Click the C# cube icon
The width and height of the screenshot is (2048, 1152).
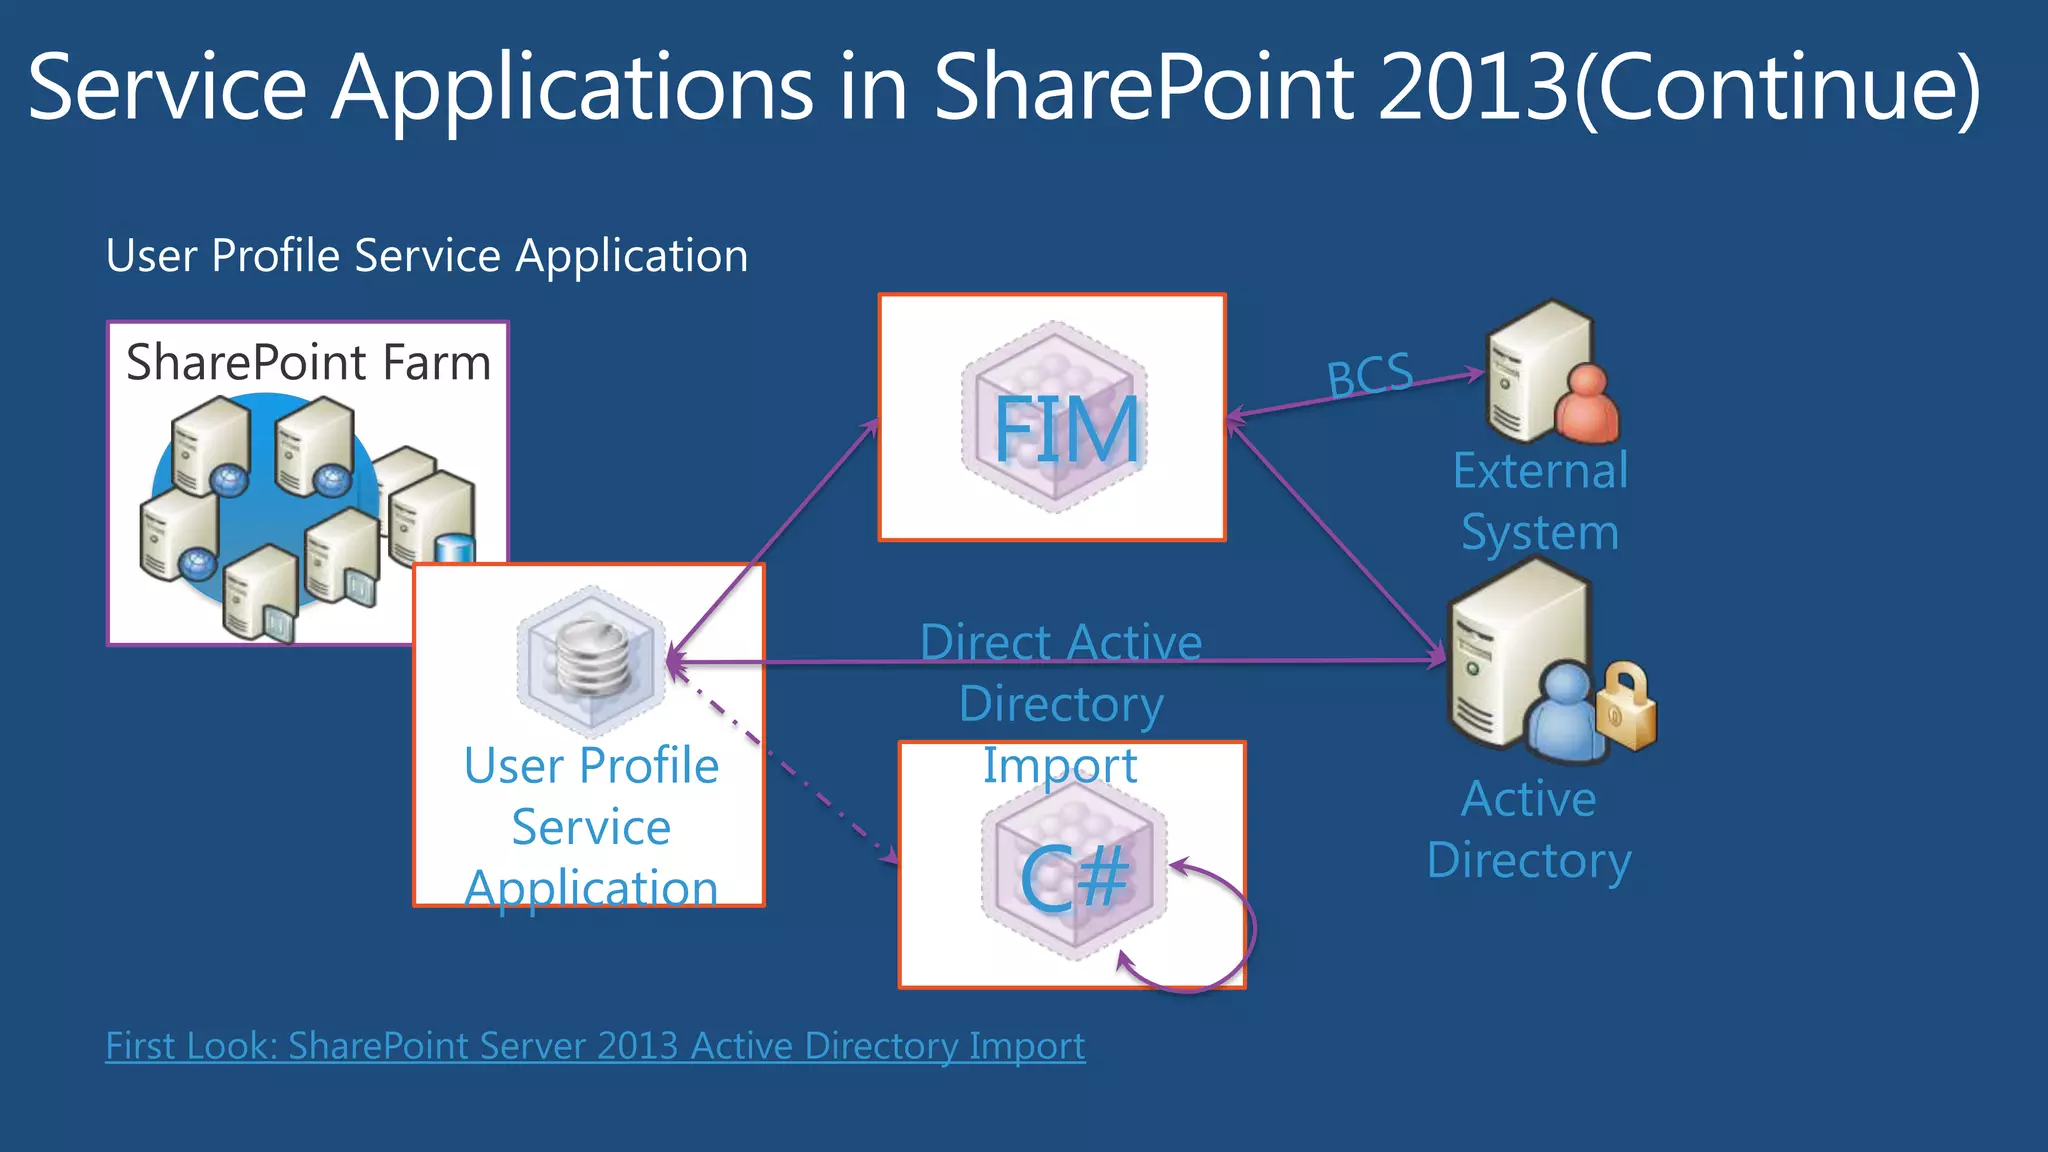tap(1074, 868)
